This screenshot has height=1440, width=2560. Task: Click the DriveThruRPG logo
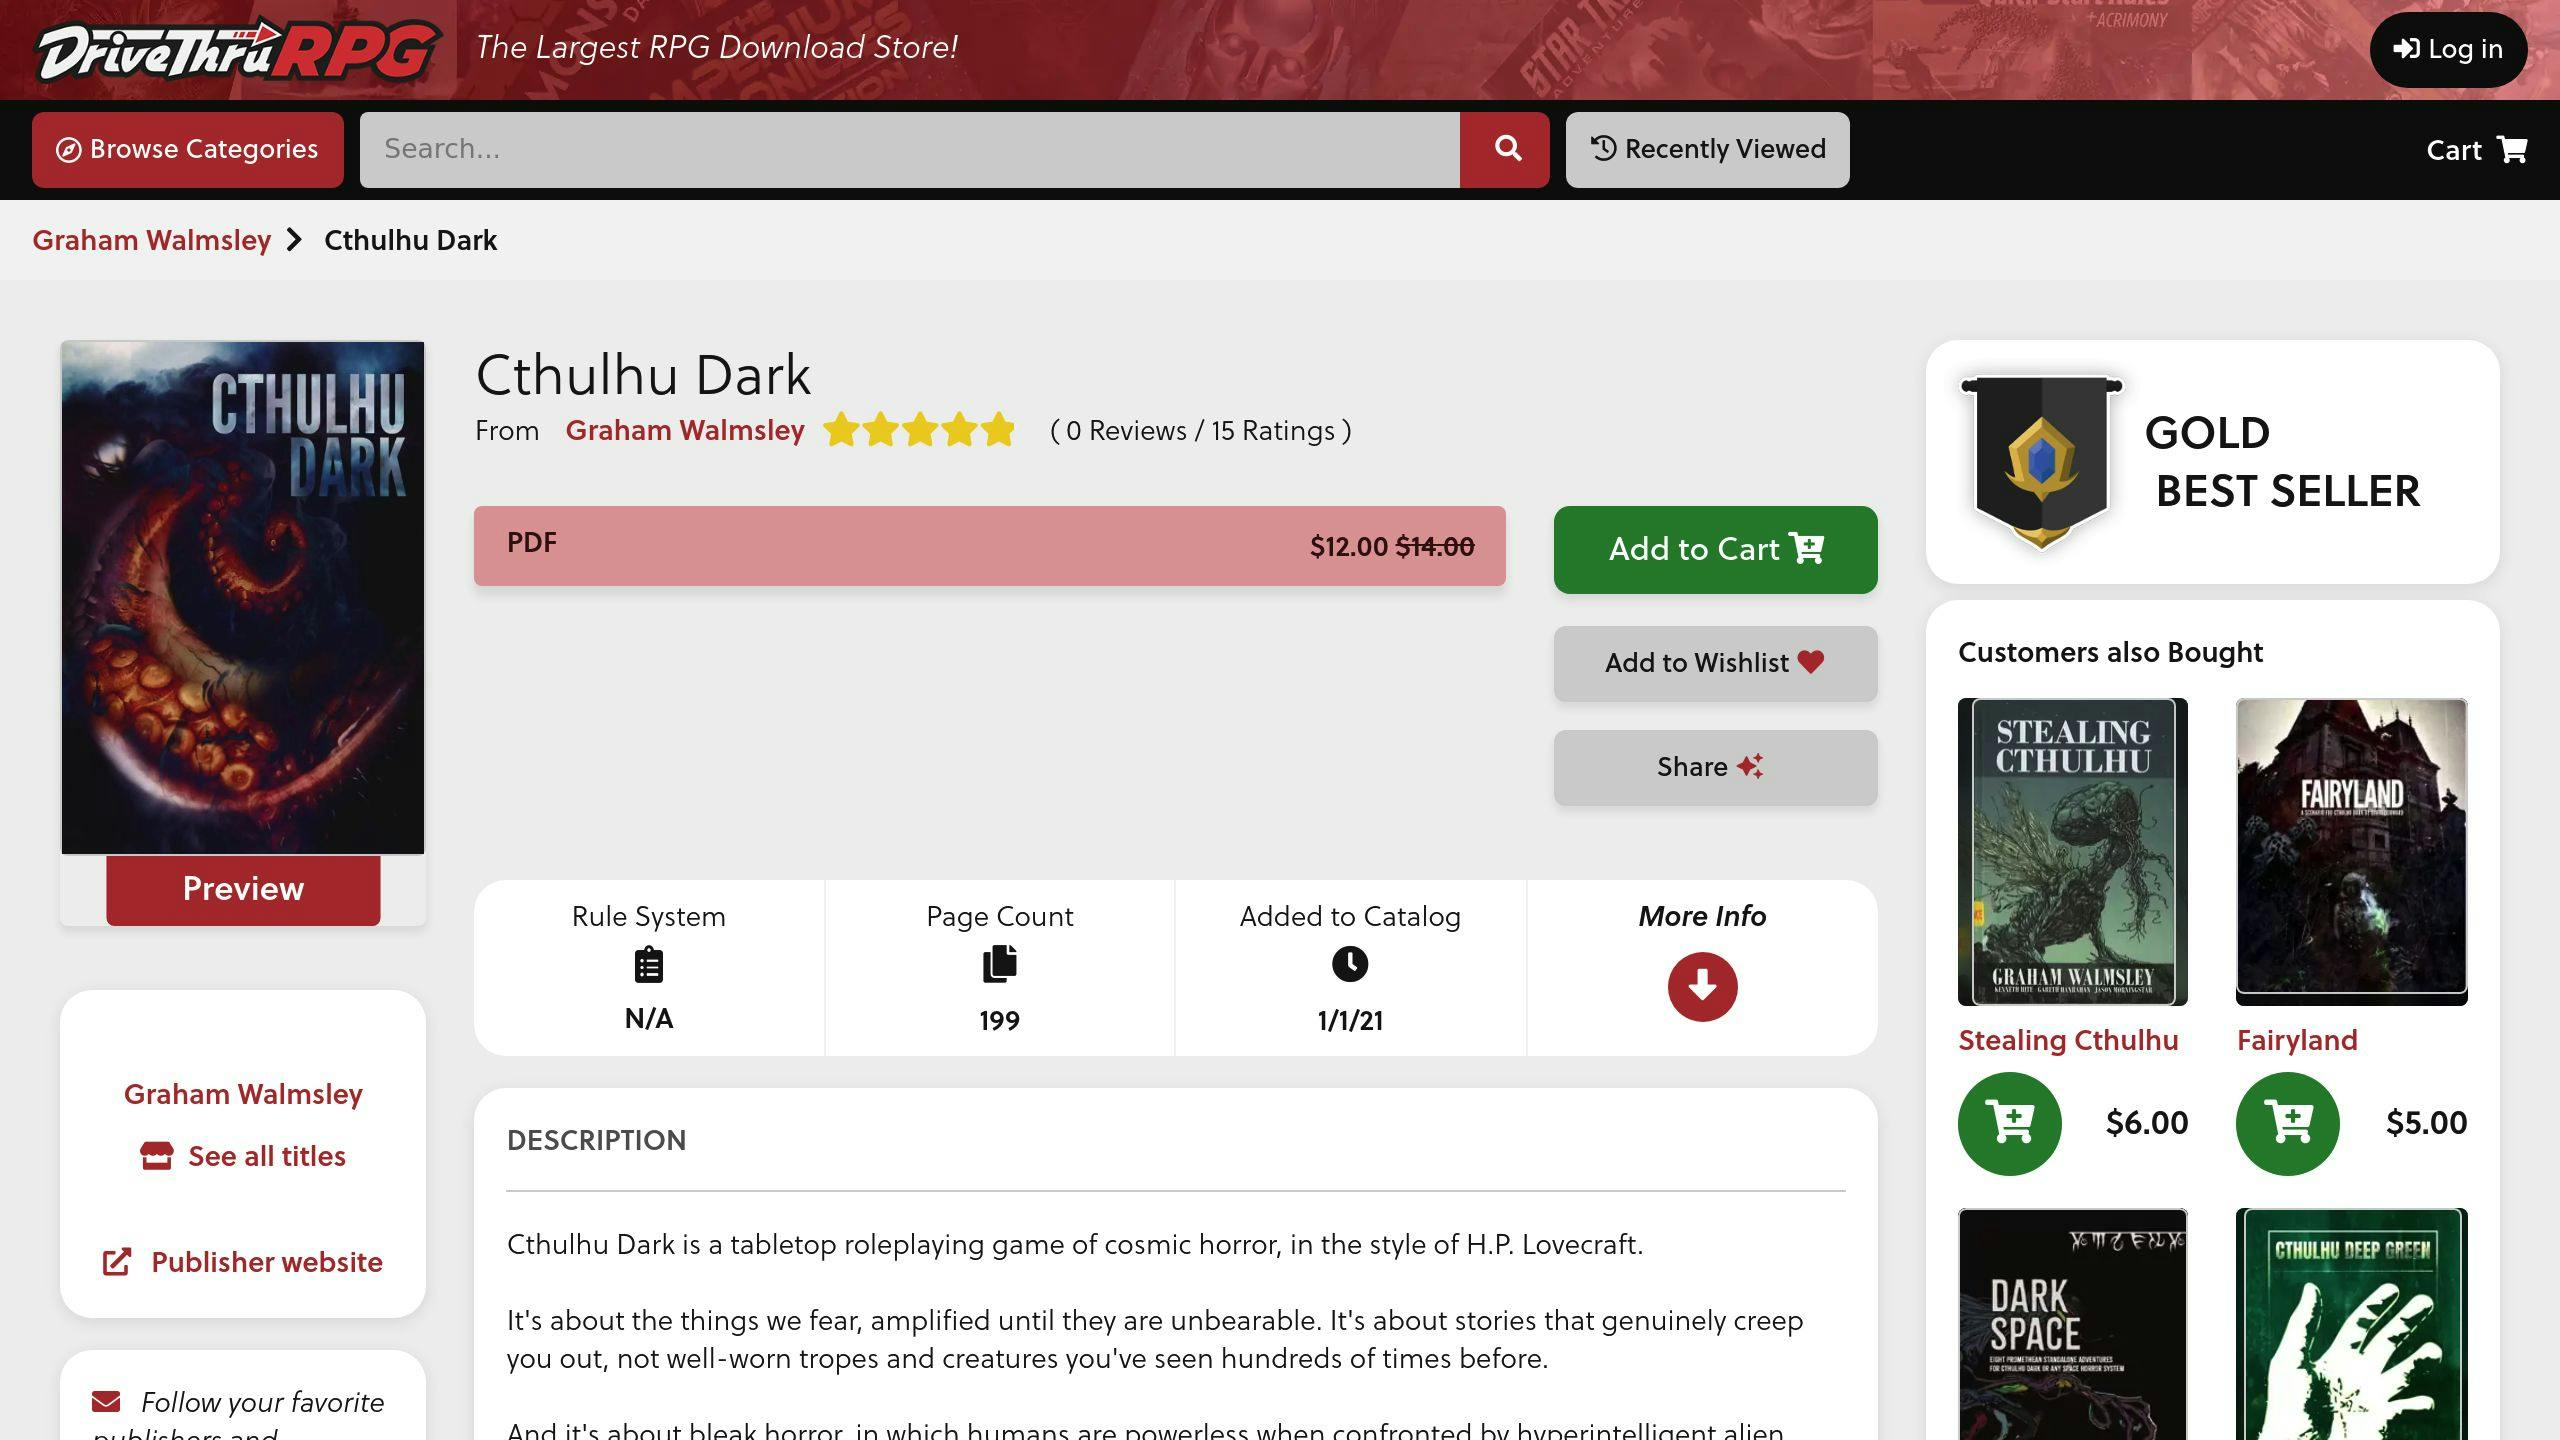pos(238,50)
